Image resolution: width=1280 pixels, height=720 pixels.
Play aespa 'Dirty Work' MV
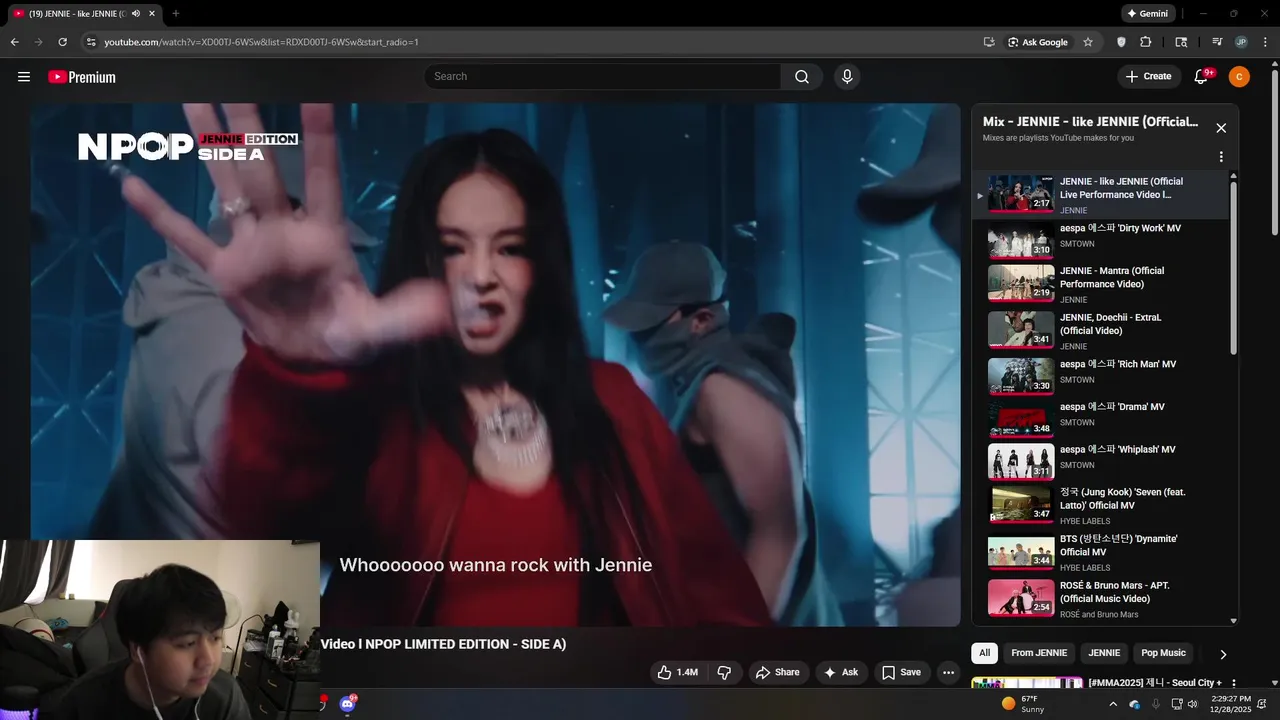[1100, 242]
